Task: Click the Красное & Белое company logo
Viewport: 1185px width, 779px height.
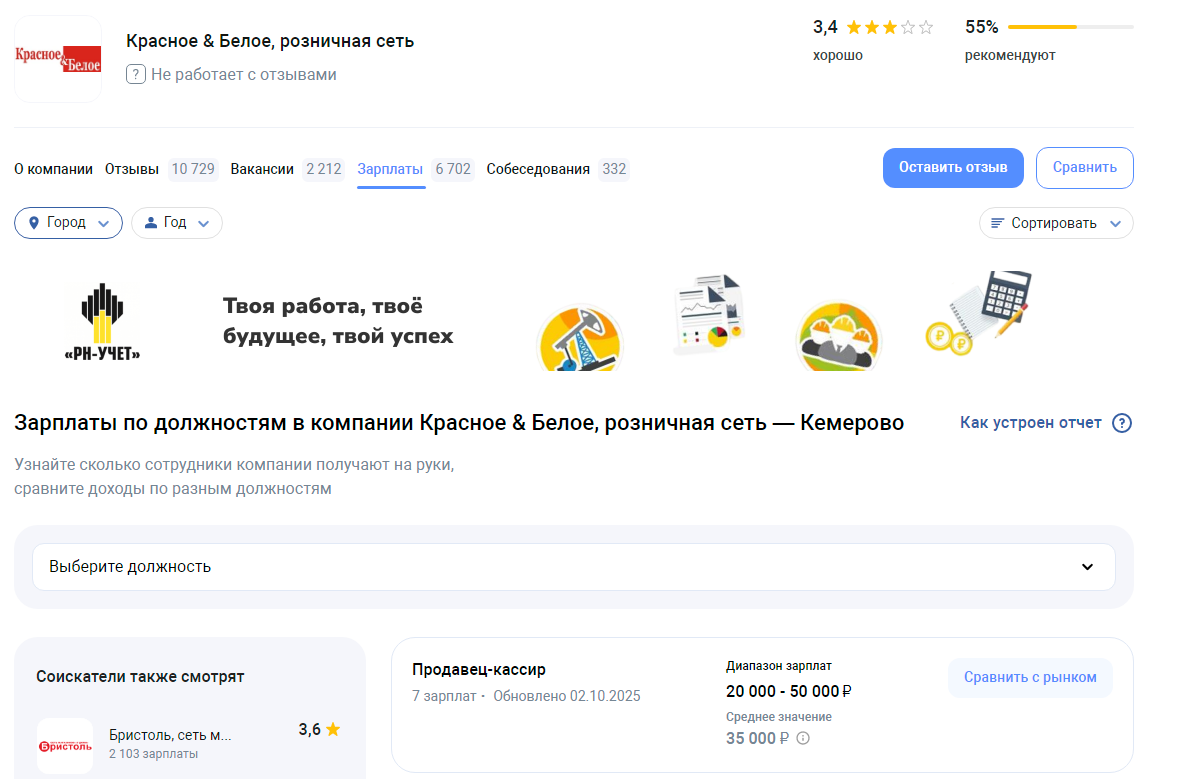Action: tap(58, 59)
